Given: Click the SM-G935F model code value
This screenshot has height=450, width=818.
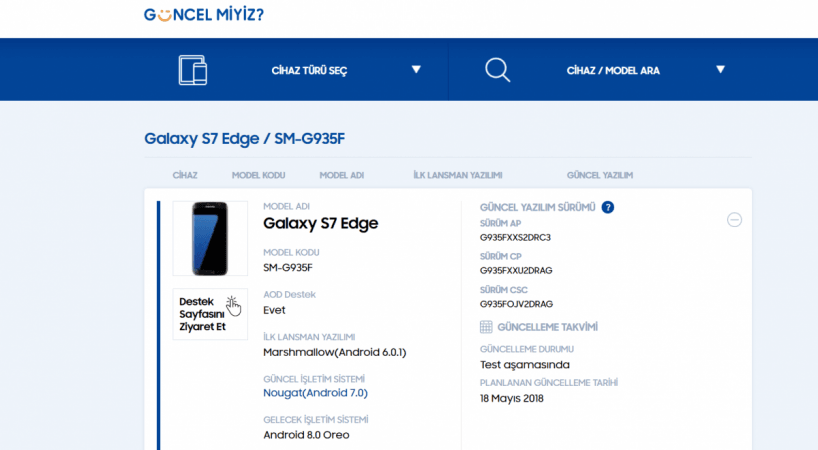Looking at the screenshot, I should [287, 267].
